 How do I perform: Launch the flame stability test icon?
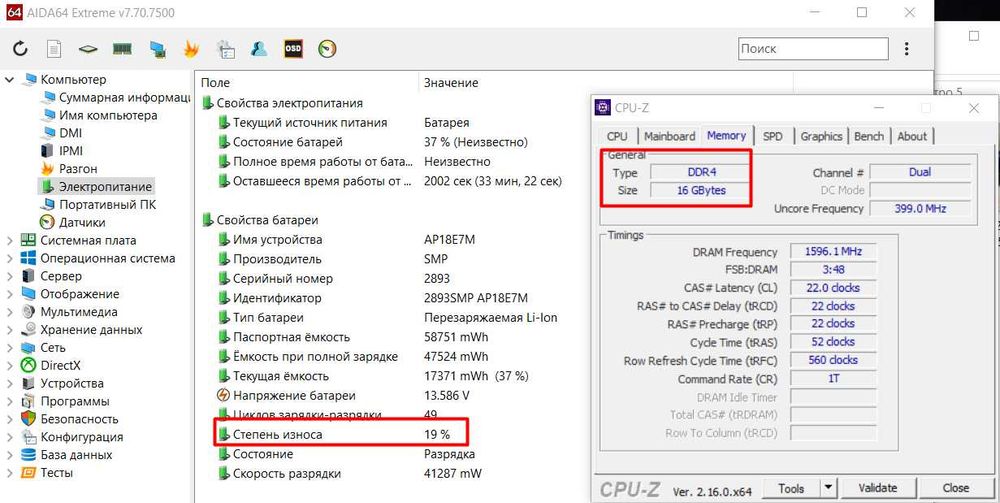coord(191,48)
